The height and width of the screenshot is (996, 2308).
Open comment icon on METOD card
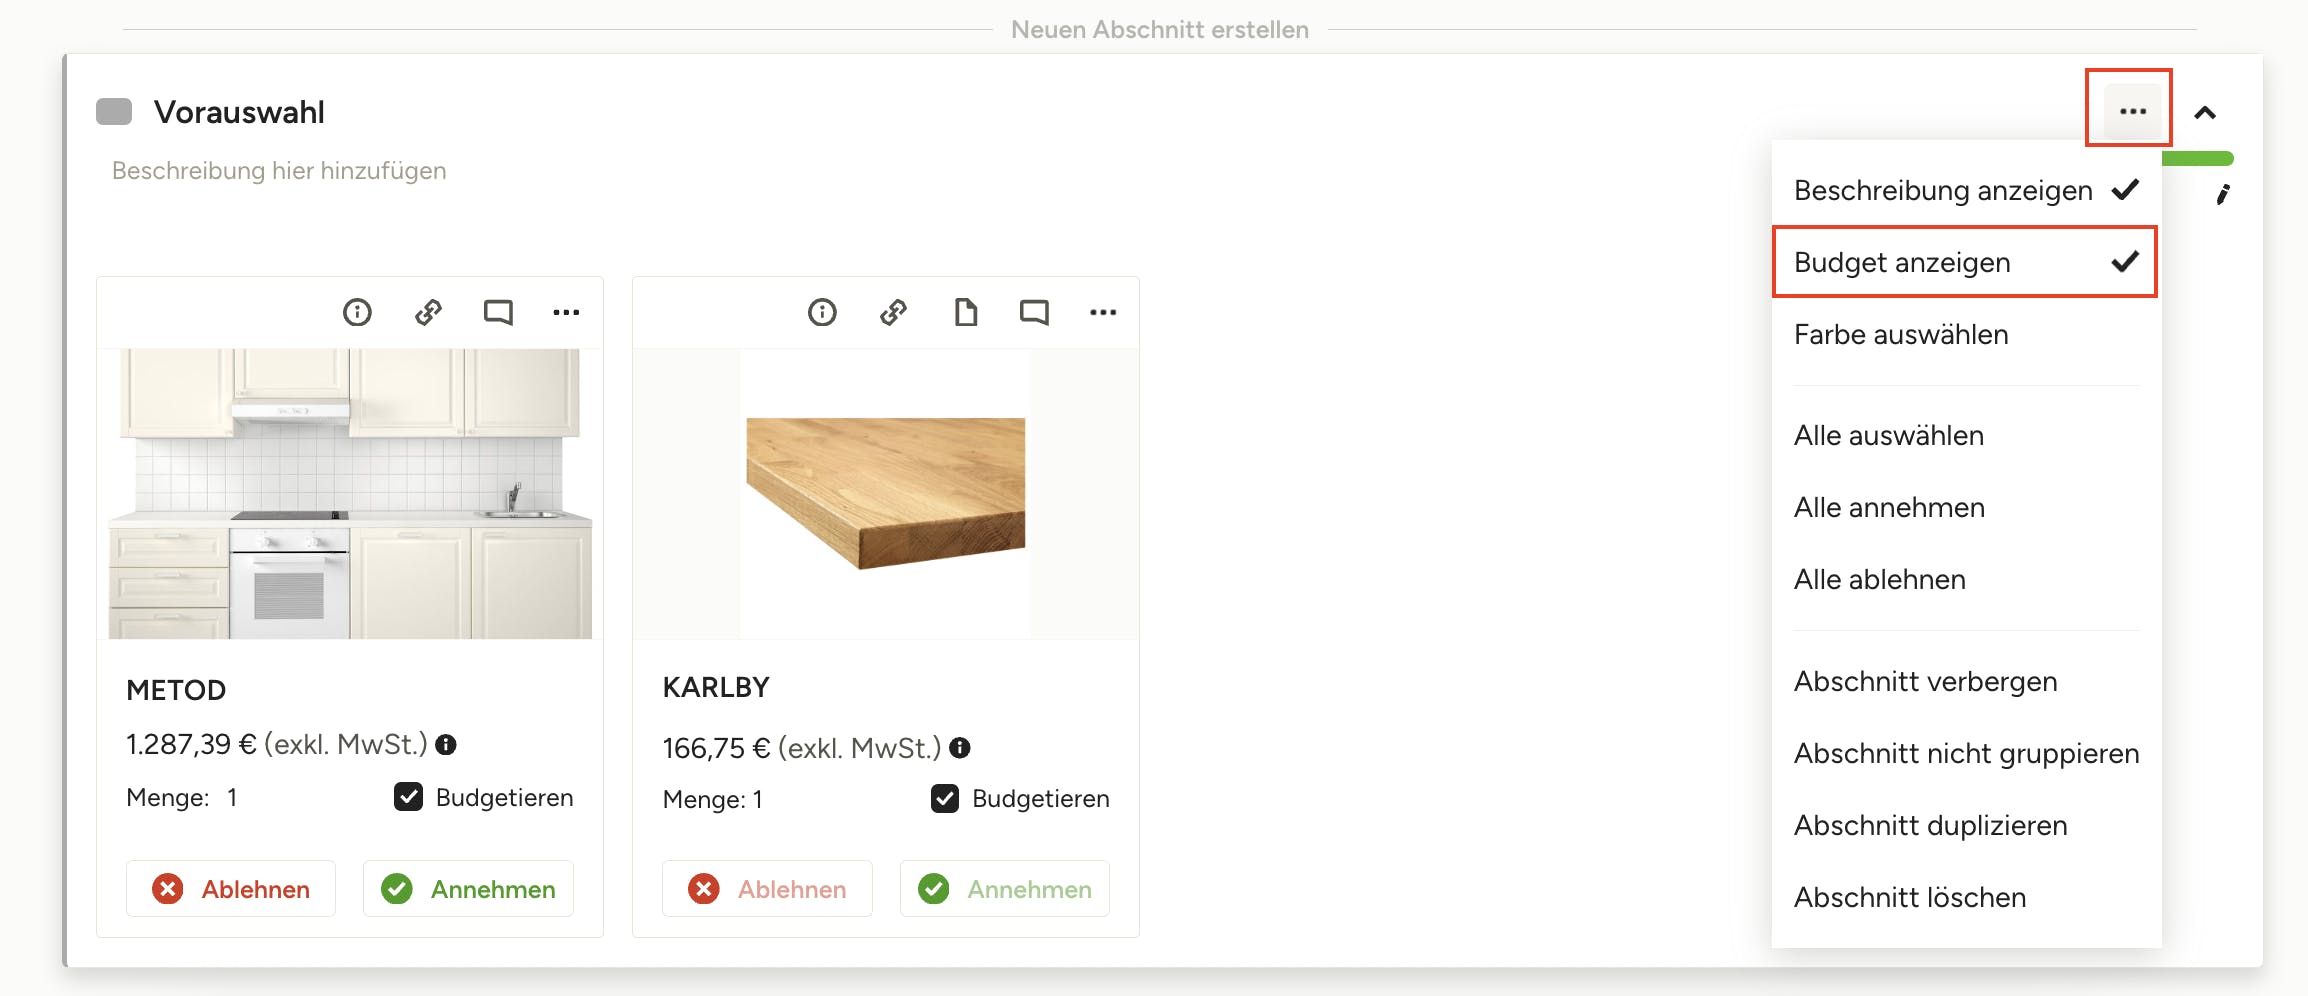tap(498, 313)
